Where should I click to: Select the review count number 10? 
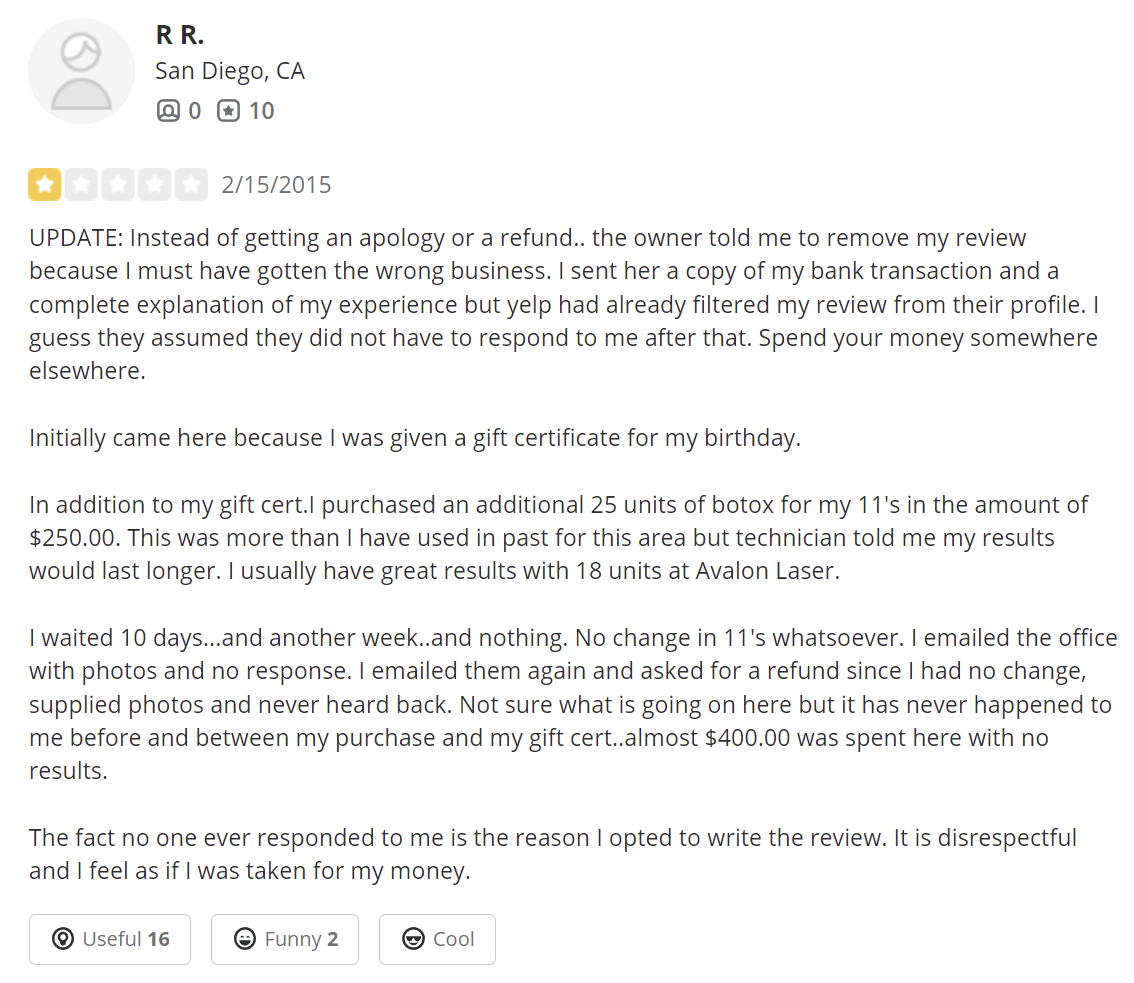262,111
